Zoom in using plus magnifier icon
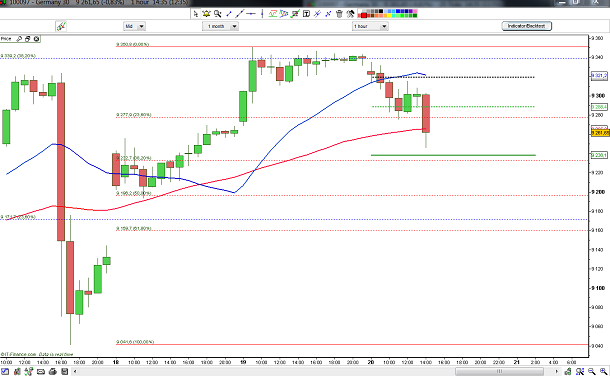This screenshot has height=376, width=610. point(603,372)
